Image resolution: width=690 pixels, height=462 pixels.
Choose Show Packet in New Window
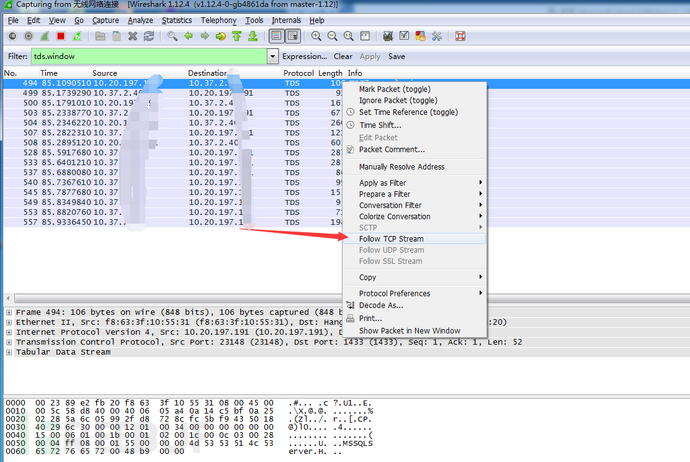click(415, 330)
